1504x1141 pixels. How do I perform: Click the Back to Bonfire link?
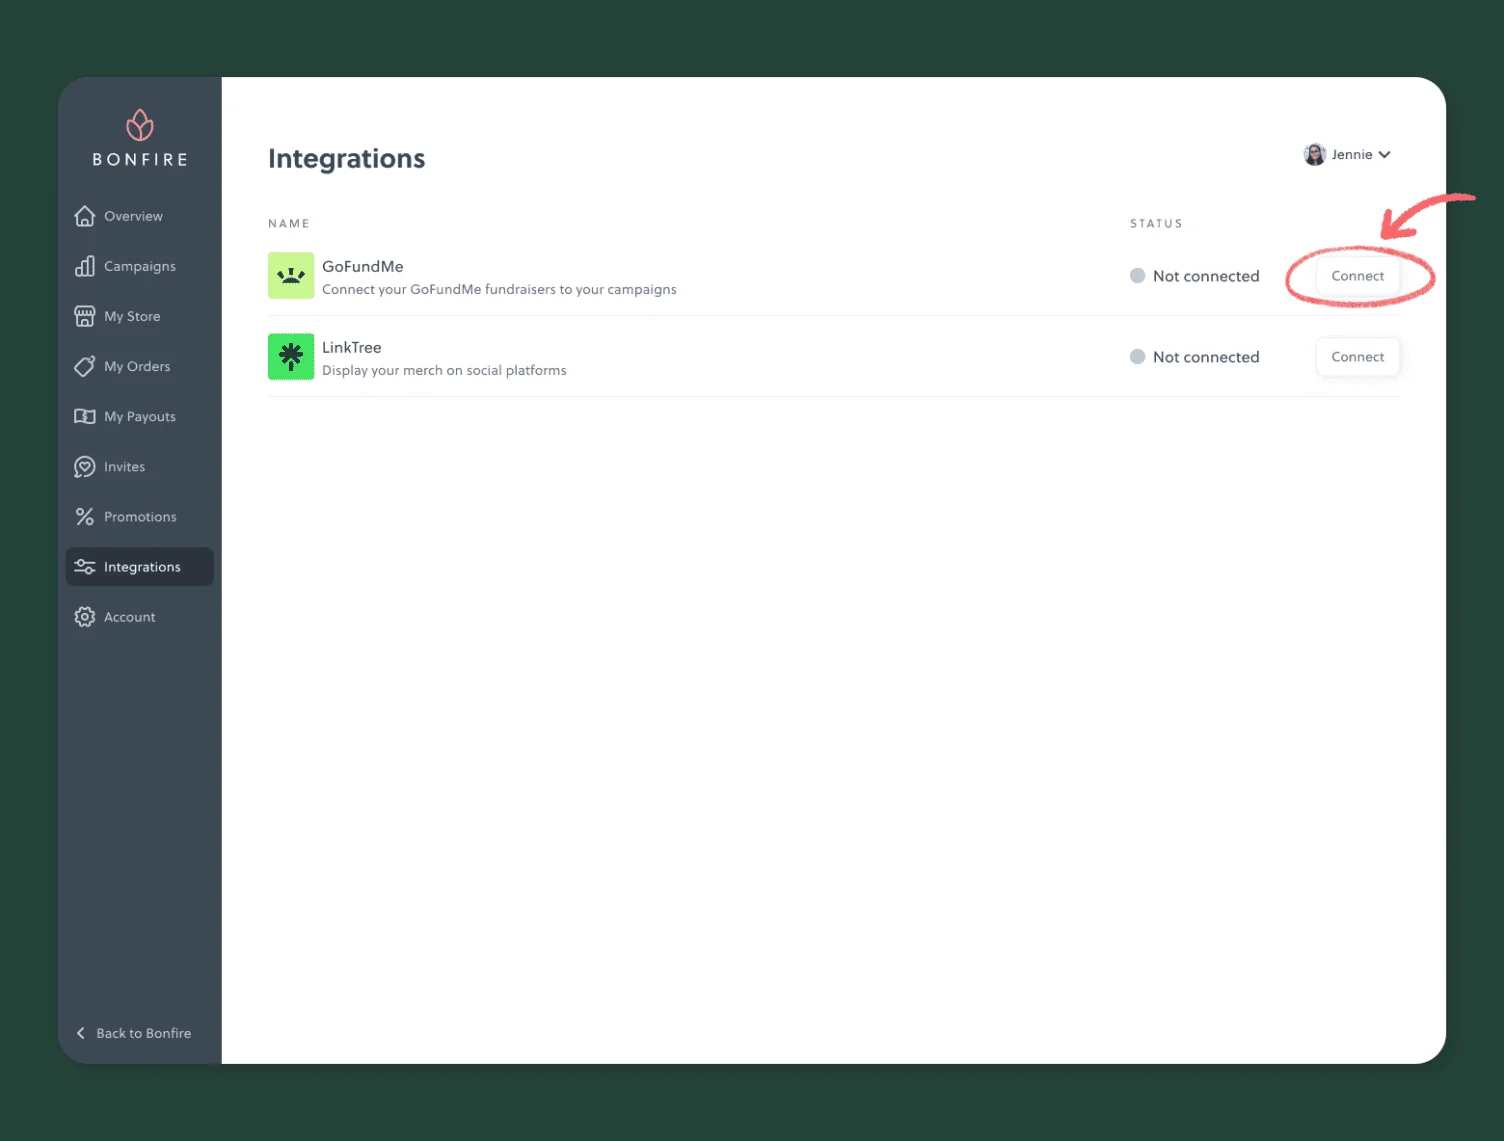(x=134, y=1033)
